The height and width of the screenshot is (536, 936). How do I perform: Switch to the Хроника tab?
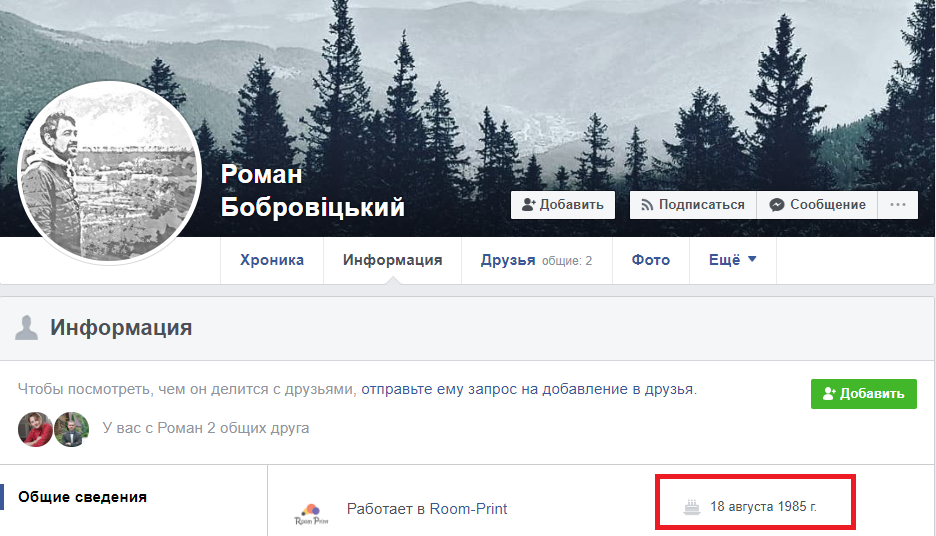point(272,260)
